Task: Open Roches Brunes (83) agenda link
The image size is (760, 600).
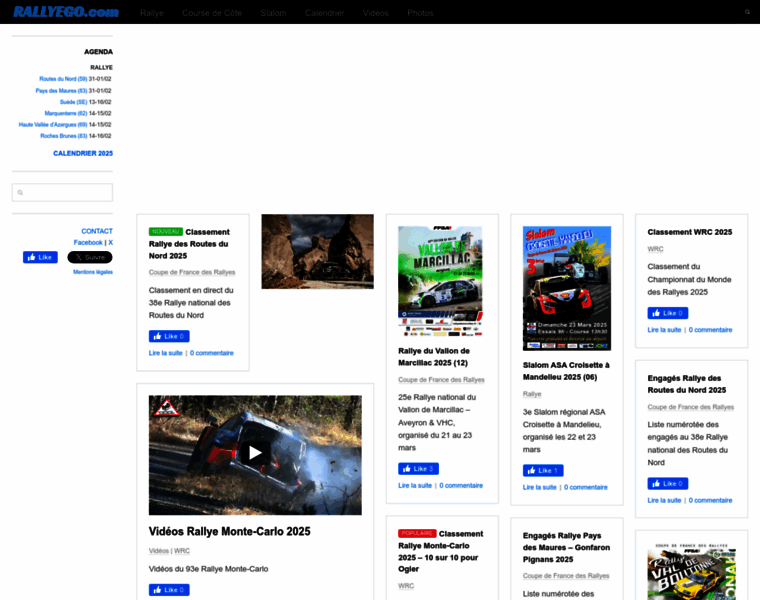Action: pyautogui.click(x=63, y=136)
